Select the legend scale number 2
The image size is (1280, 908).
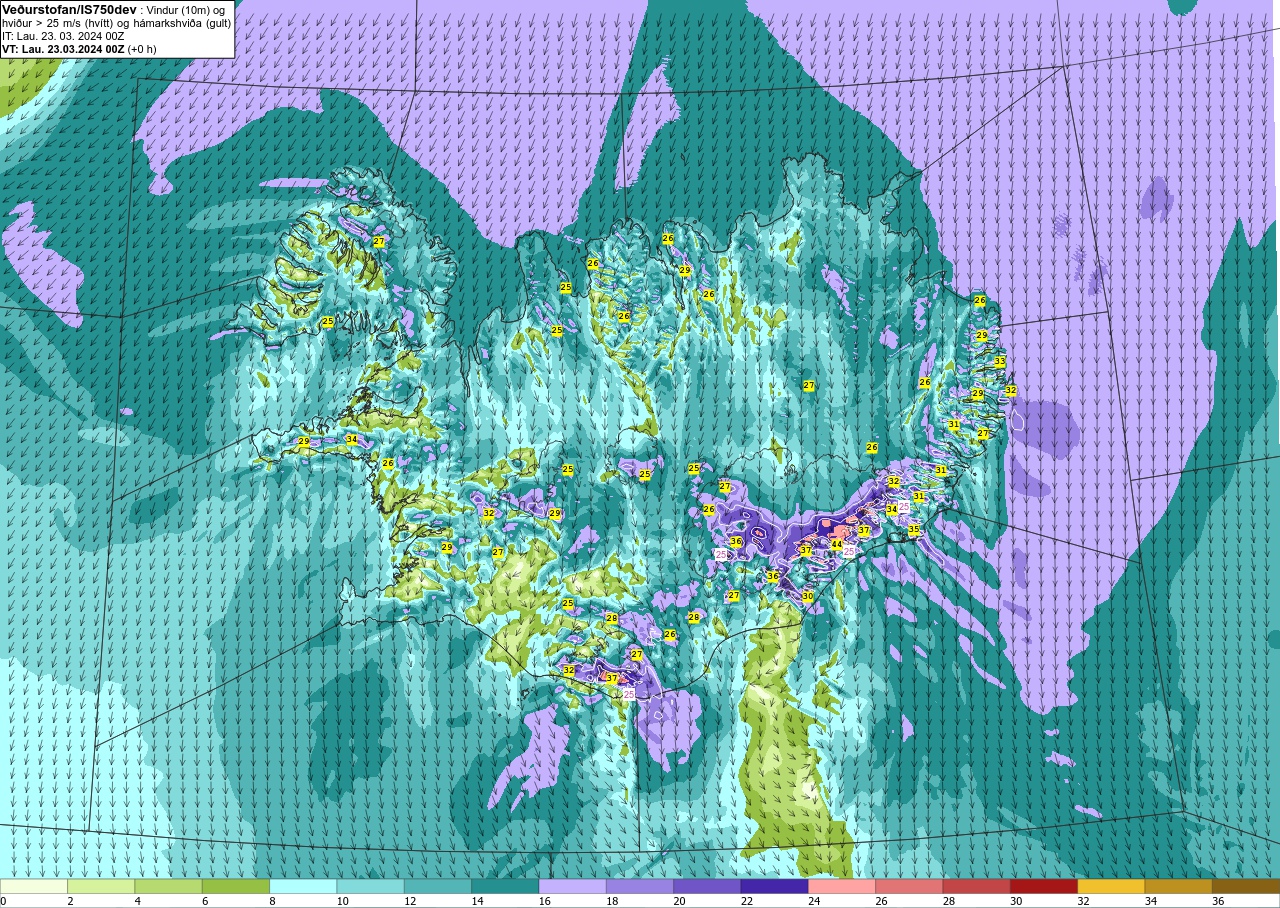[69, 901]
